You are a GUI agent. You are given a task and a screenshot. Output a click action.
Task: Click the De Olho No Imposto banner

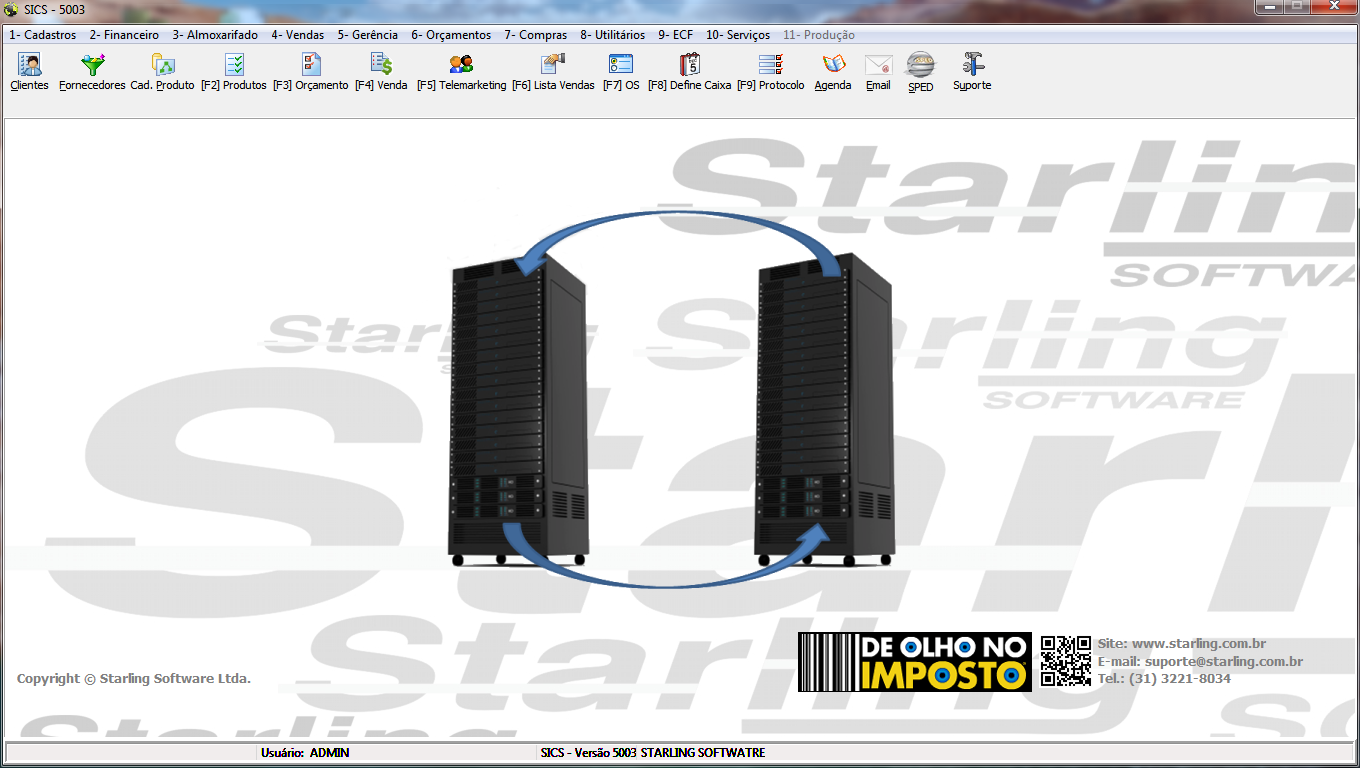(915, 662)
